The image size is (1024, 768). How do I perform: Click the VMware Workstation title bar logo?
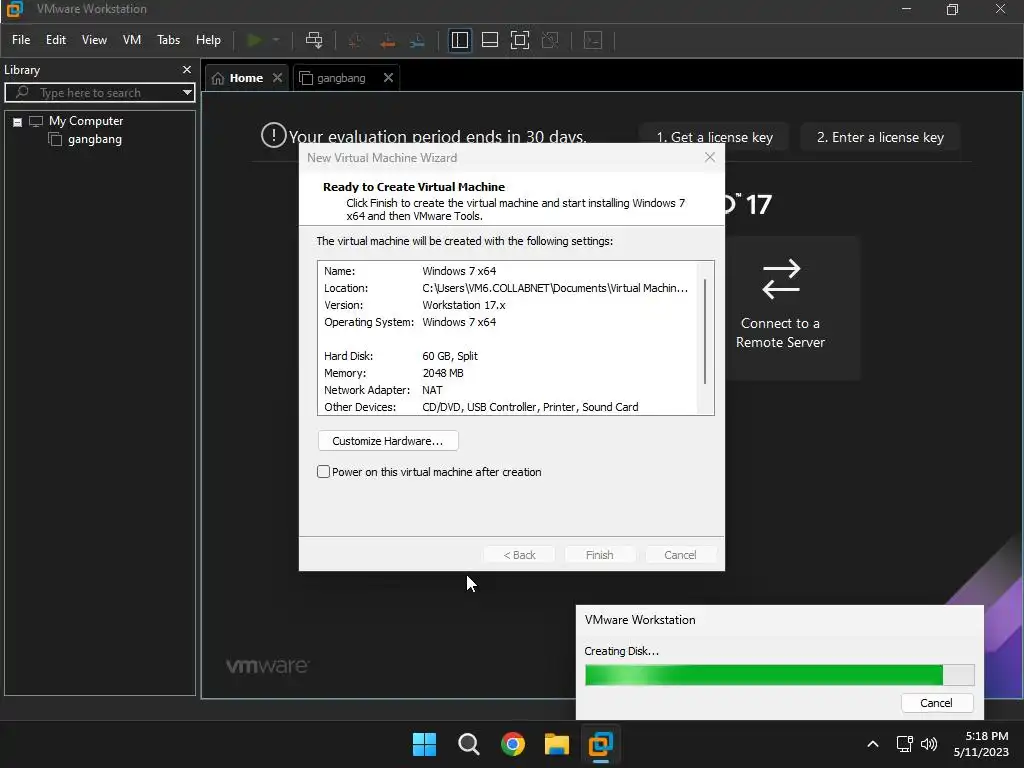click(14, 9)
